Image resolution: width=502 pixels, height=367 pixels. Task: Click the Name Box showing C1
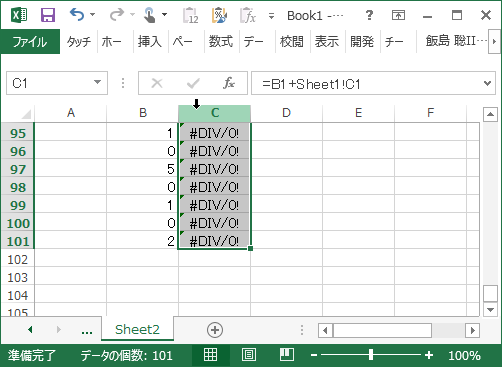(50, 83)
